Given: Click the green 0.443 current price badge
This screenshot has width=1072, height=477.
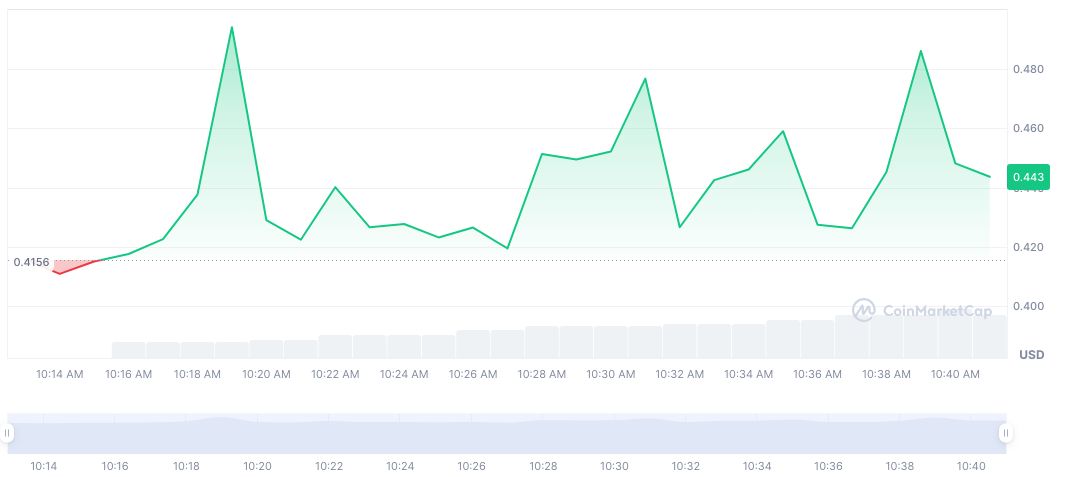Looking at the screenshot, I should click(1028, 177).
